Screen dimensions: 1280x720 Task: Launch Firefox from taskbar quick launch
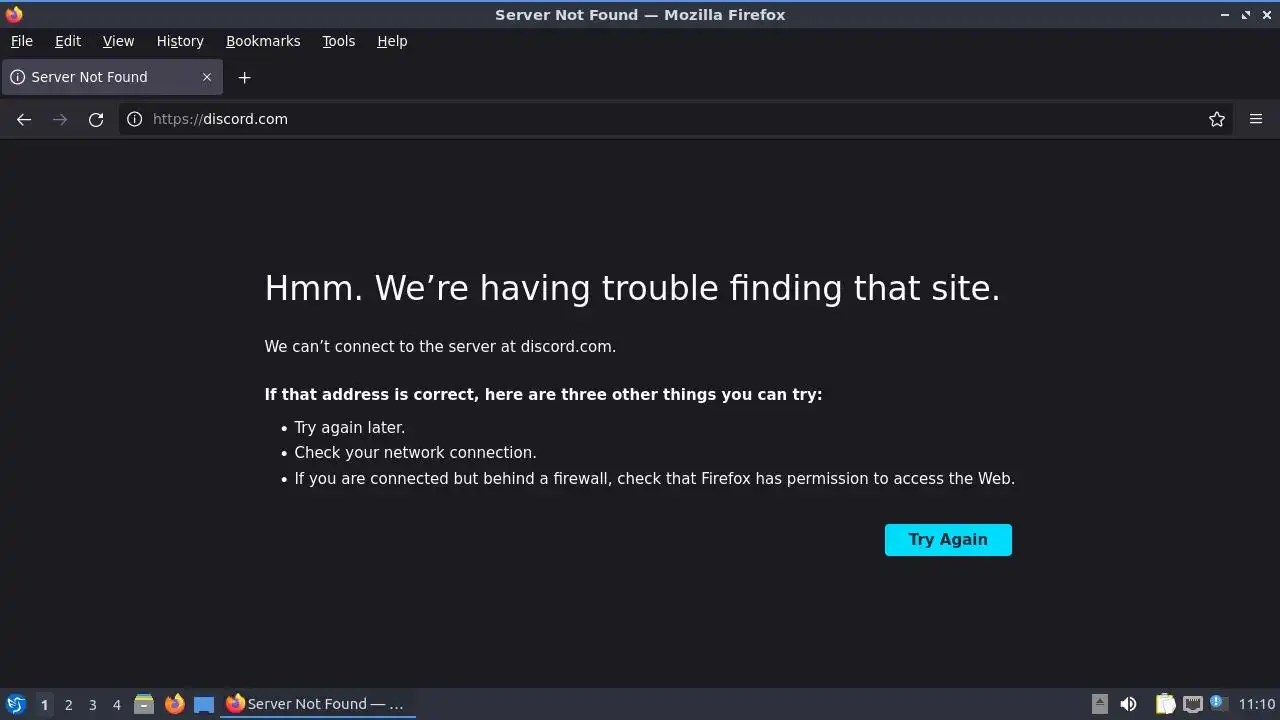174,704
